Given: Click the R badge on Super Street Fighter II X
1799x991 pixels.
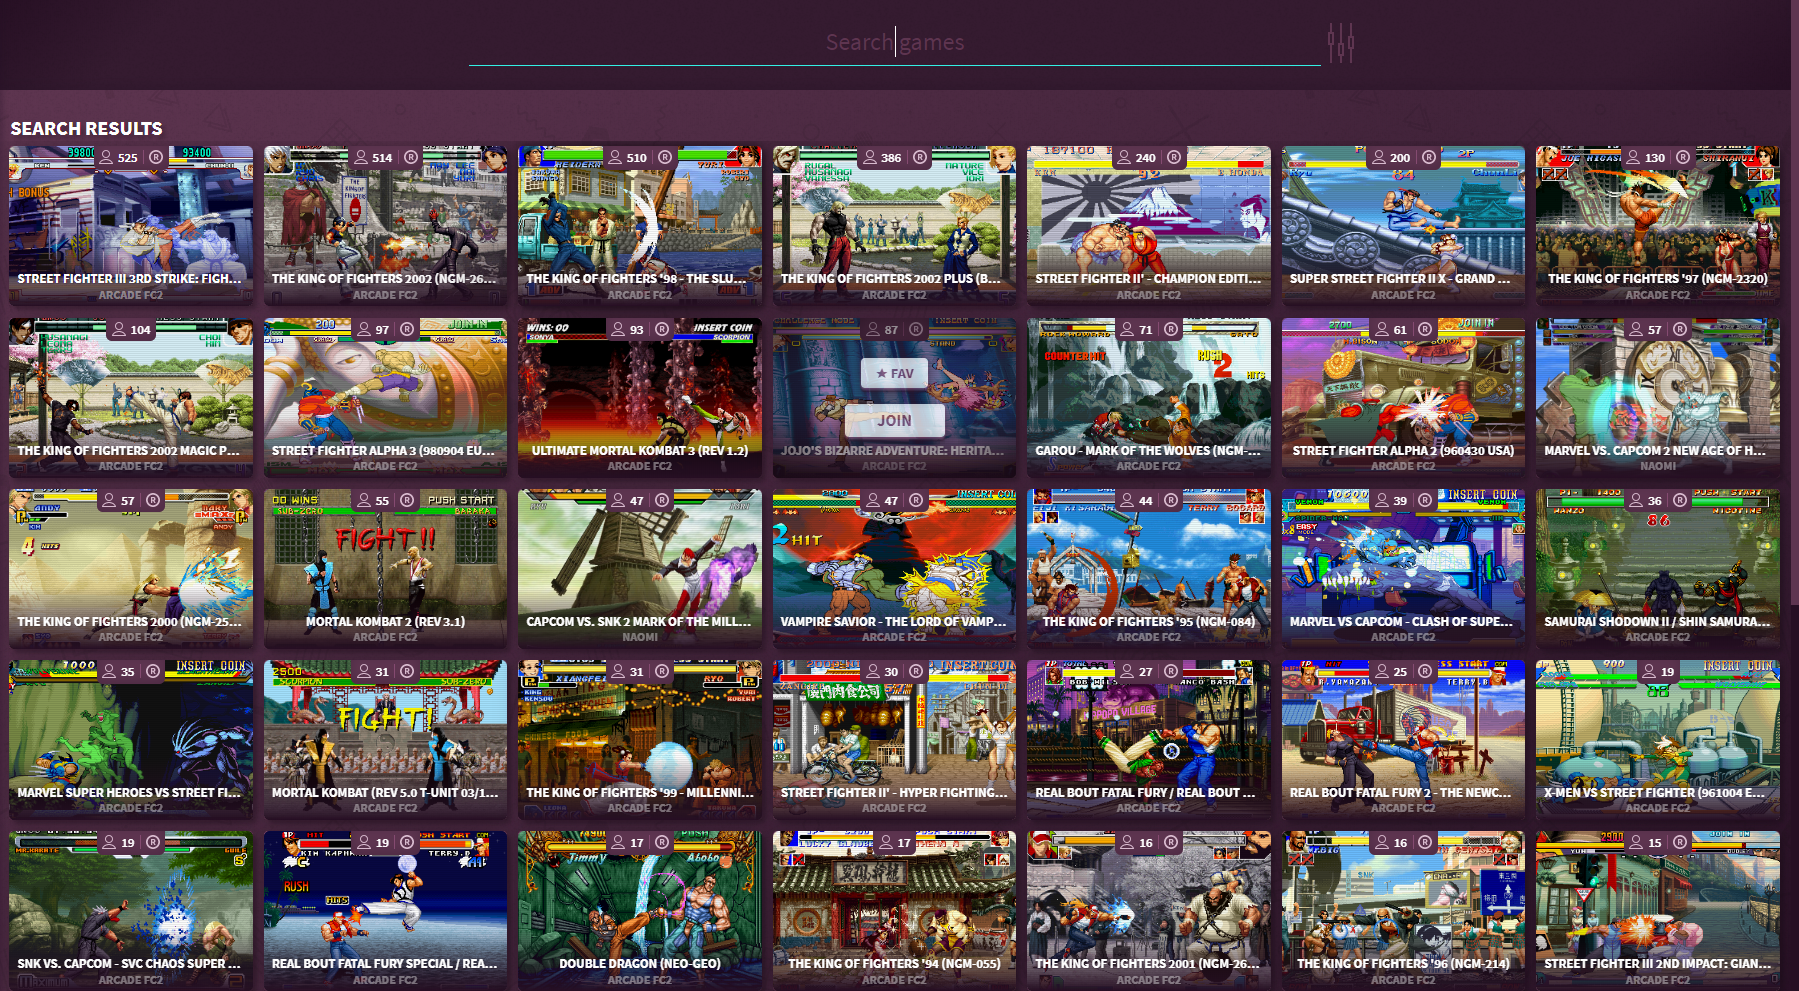Looking at the screenshot, I should (1429, 158).
